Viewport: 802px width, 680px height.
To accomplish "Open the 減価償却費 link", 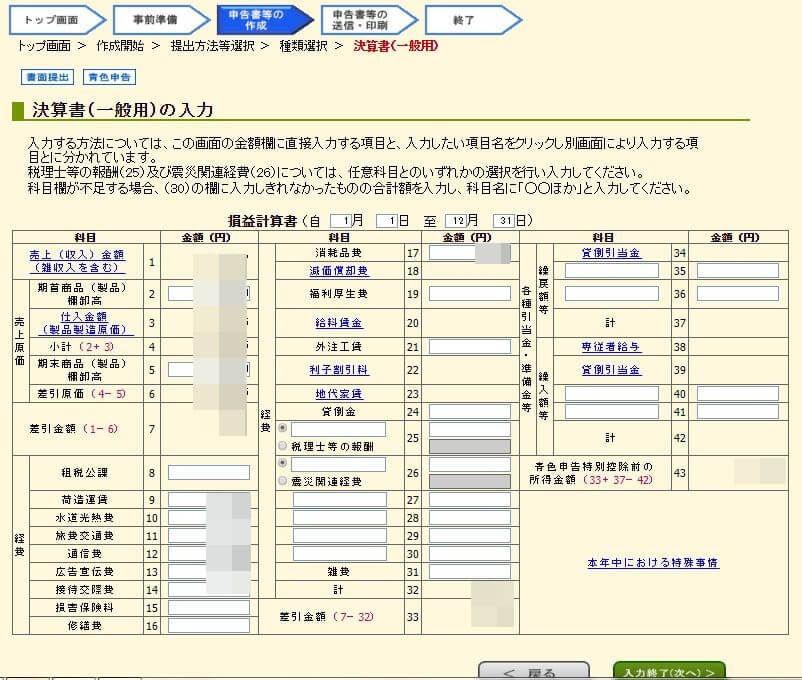I will click(x=339, y=271).
